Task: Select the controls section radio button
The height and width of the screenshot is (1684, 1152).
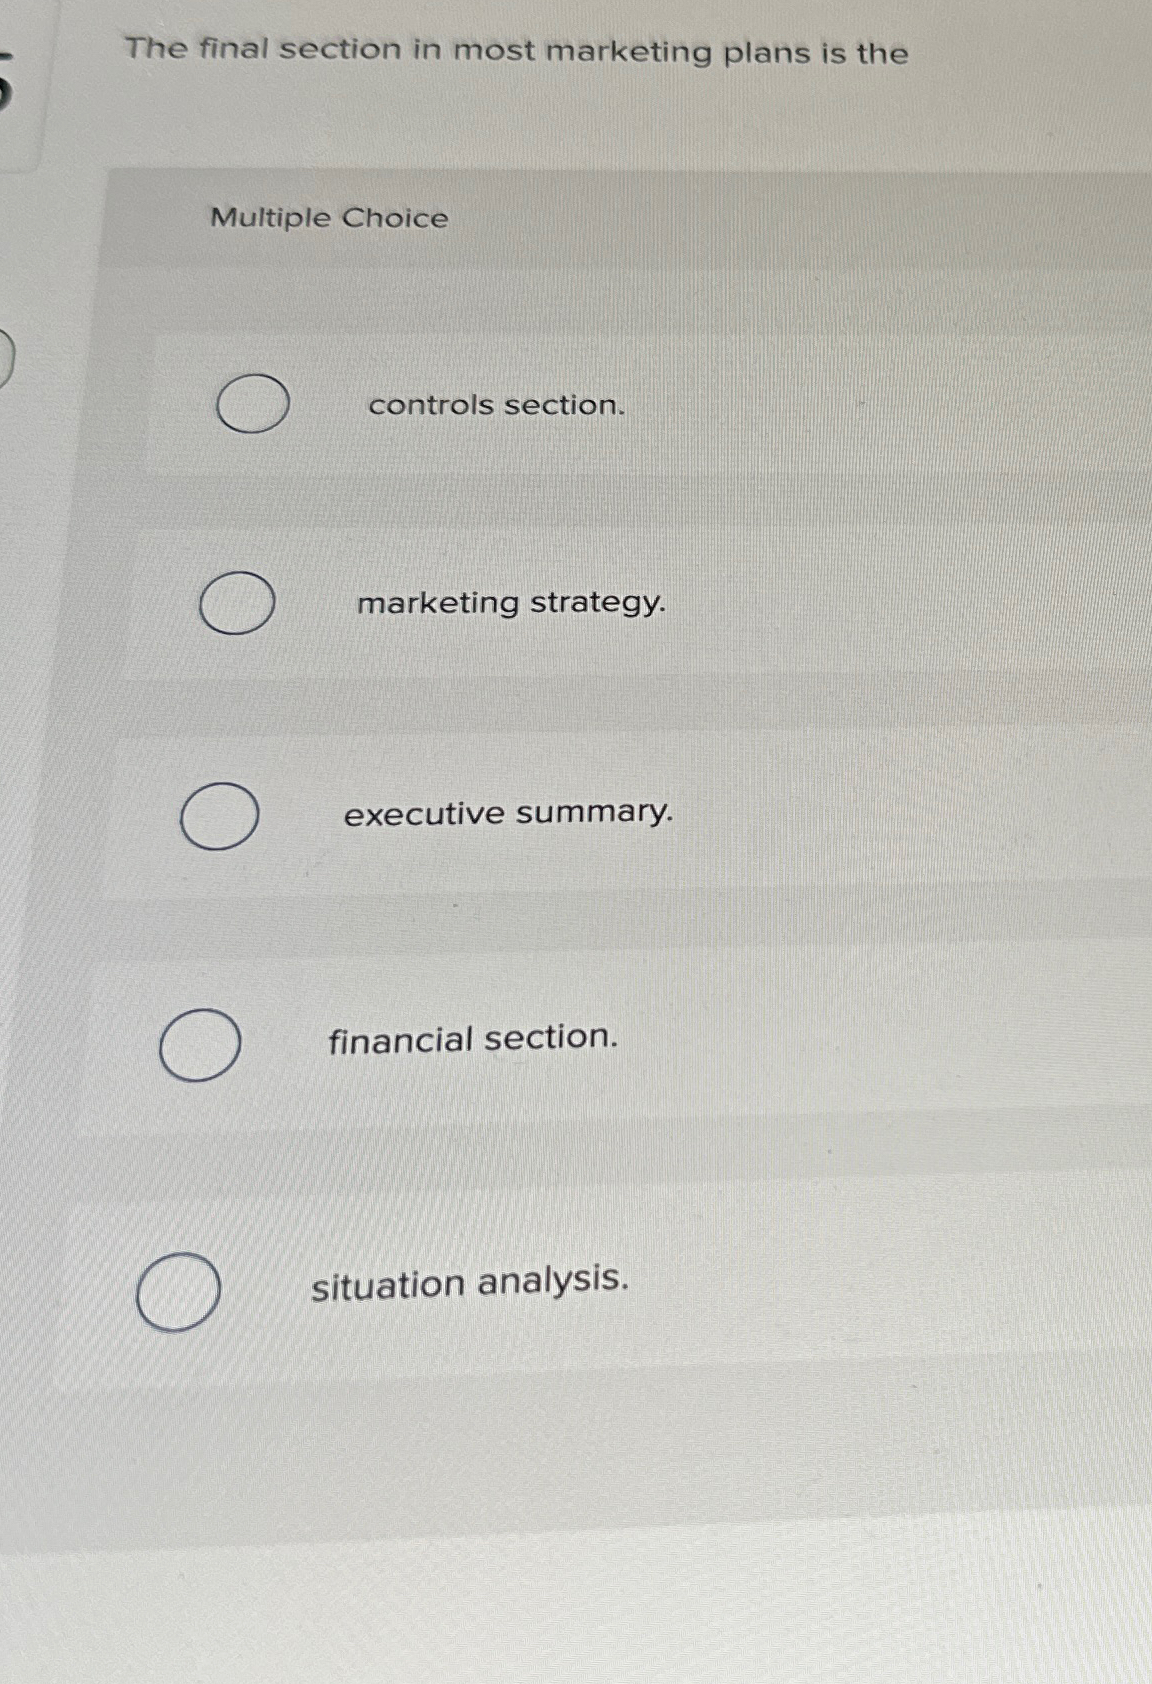Action: [252, 403]
